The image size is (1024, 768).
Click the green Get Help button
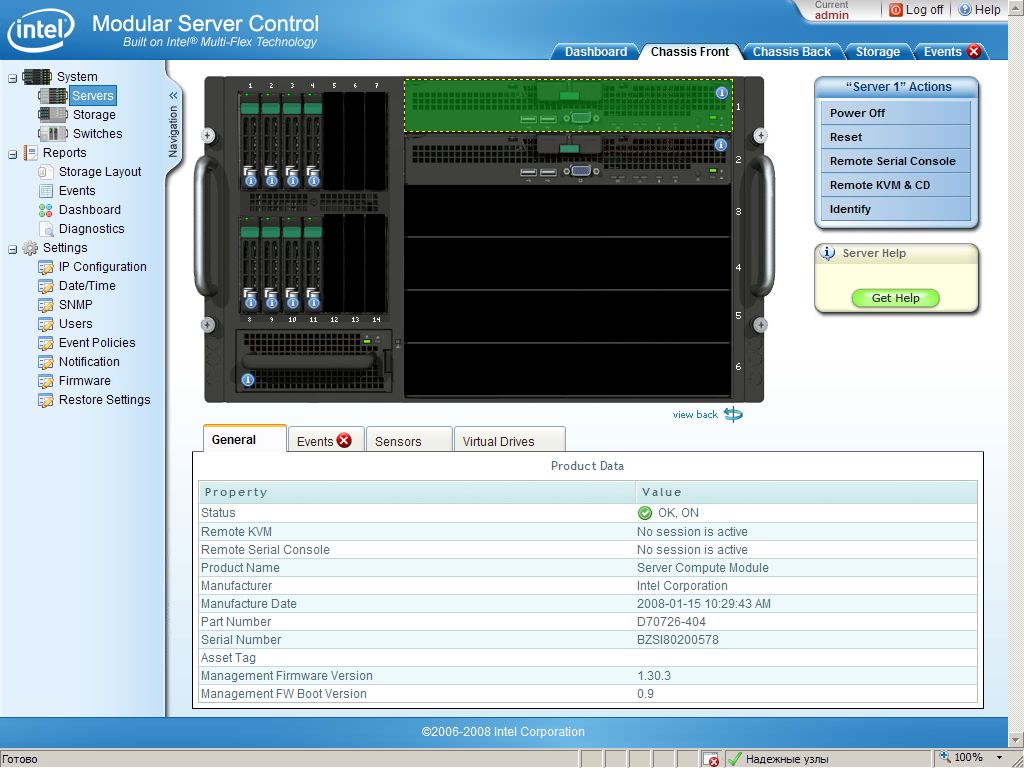(x=895, y=298)
